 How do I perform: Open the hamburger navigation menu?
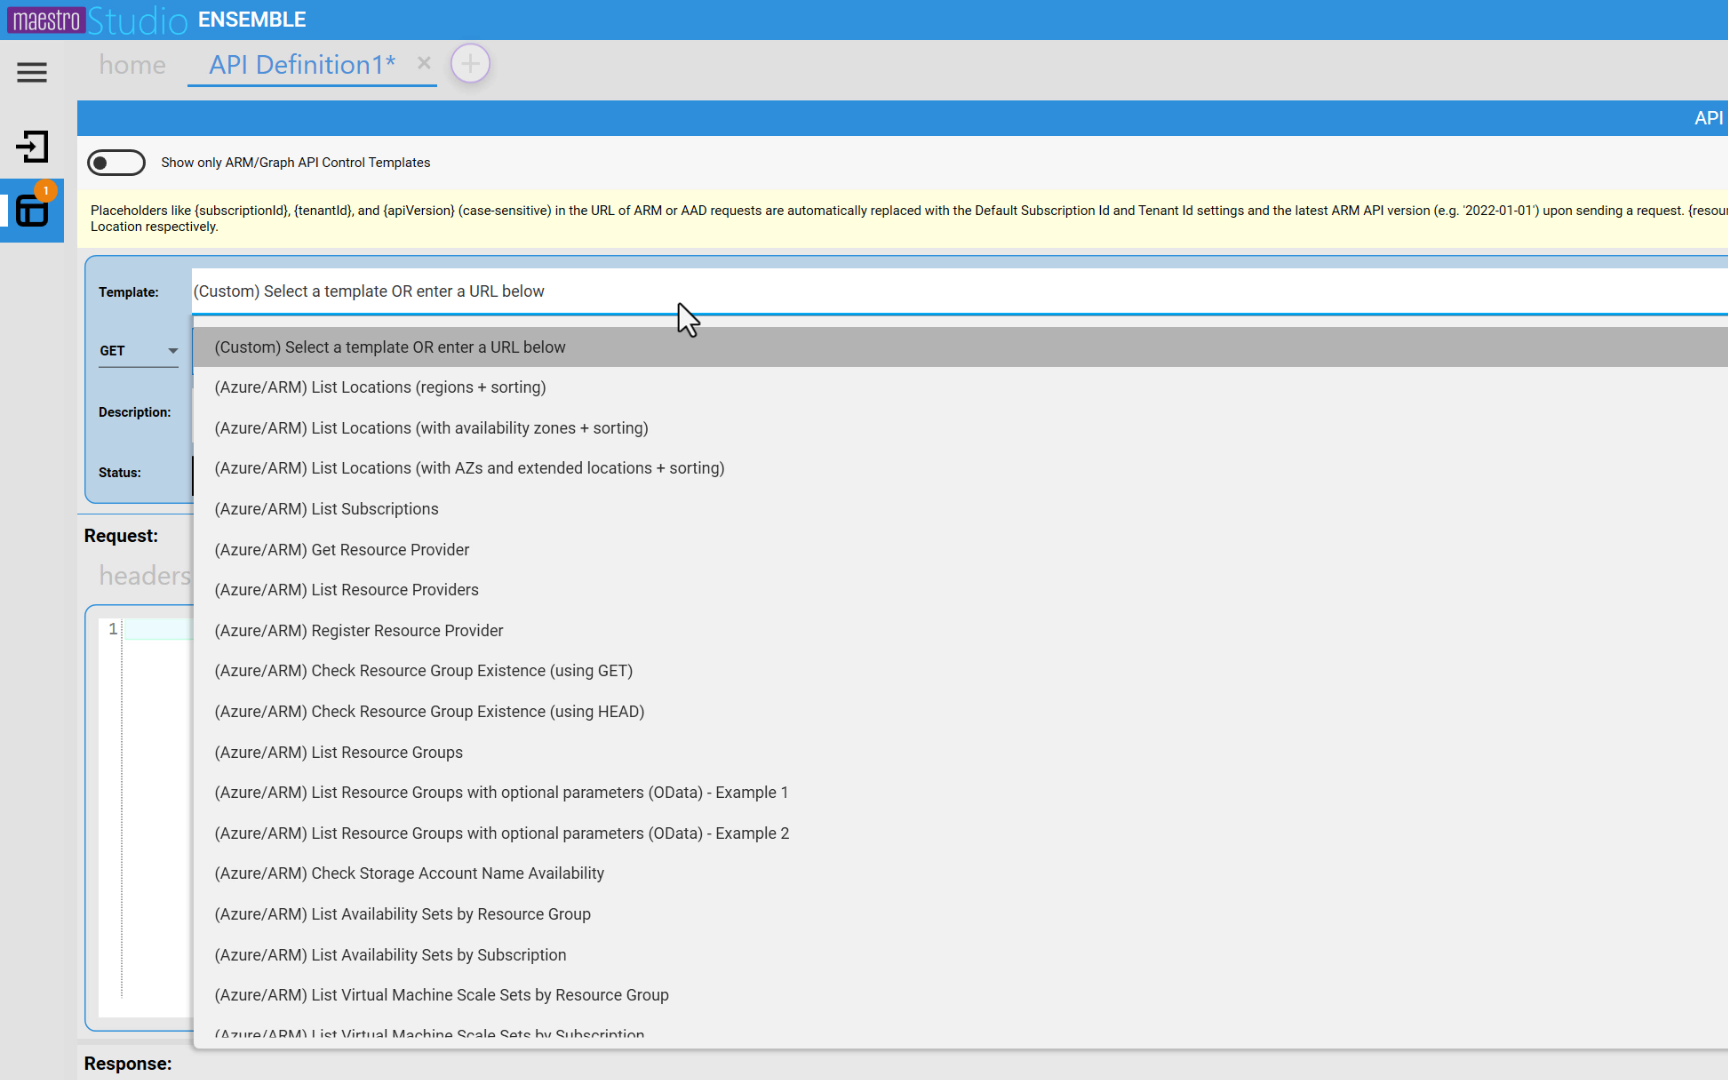tap(32, 72)
